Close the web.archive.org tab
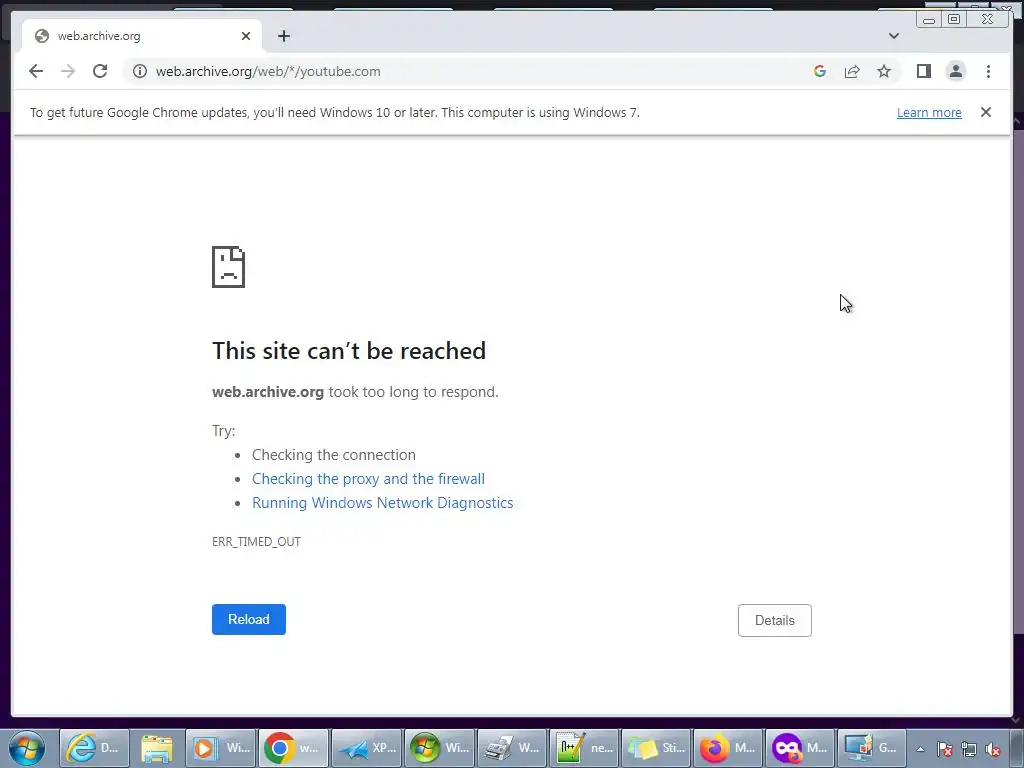The image size is (1024, 768). click(x=246, y=36)
